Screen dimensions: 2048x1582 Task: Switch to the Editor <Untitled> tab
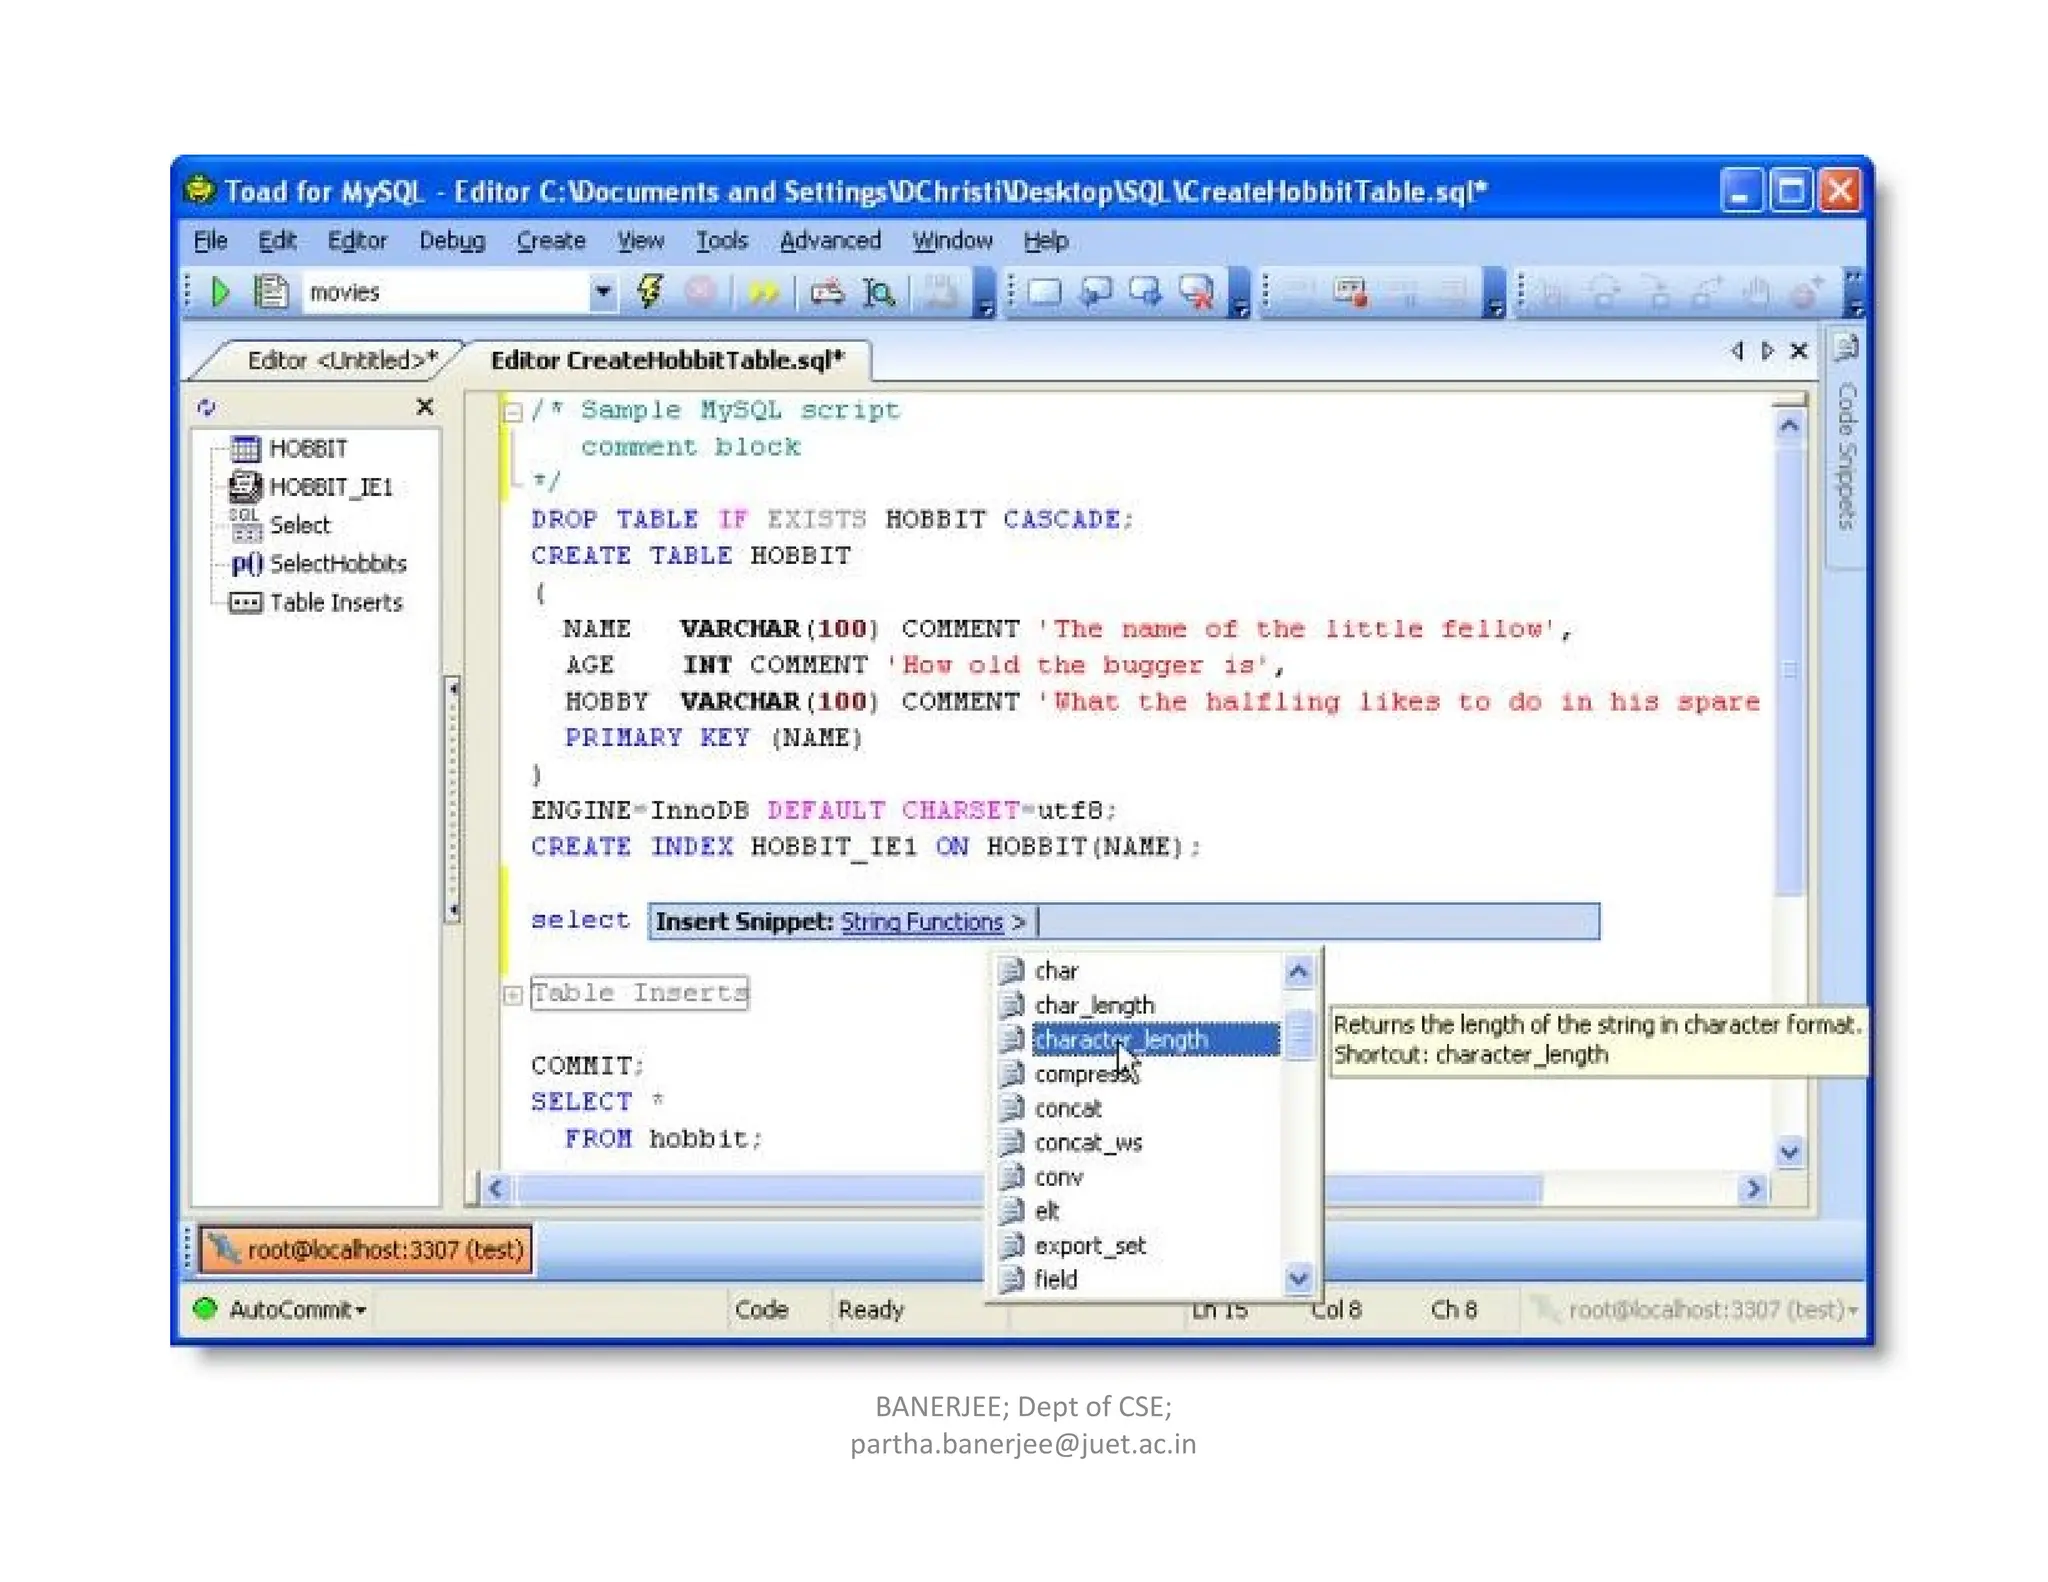pos(342,360)
